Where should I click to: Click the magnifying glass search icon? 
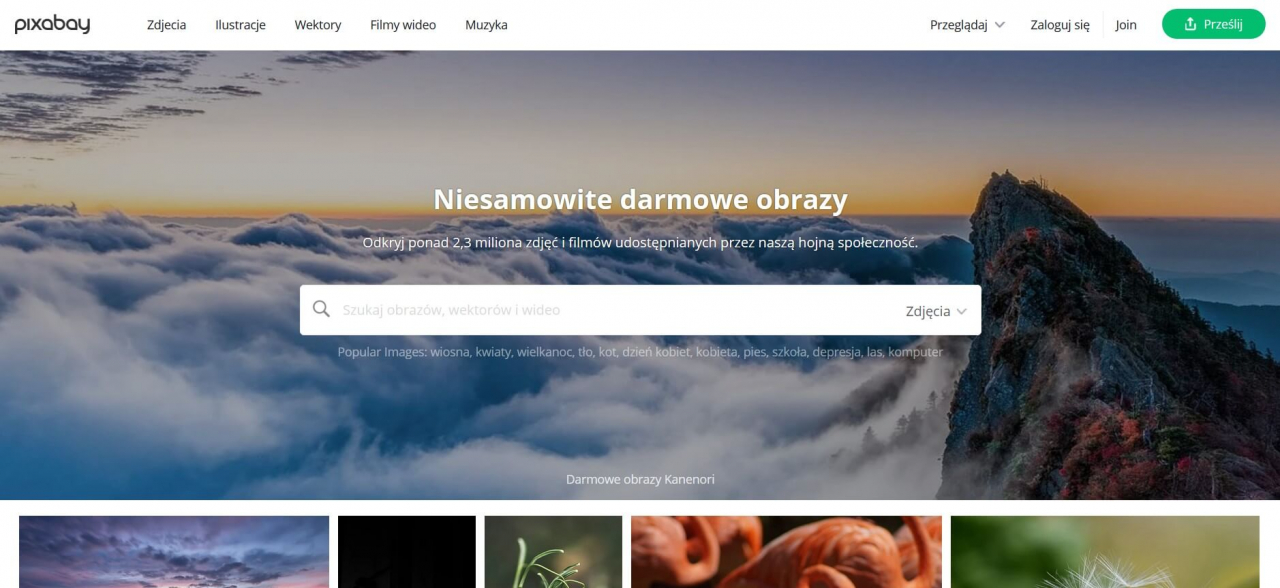(321, 309)
